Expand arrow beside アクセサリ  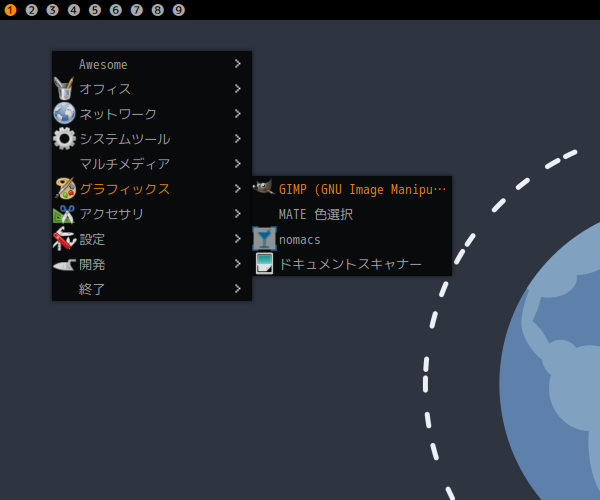point(238,213)
